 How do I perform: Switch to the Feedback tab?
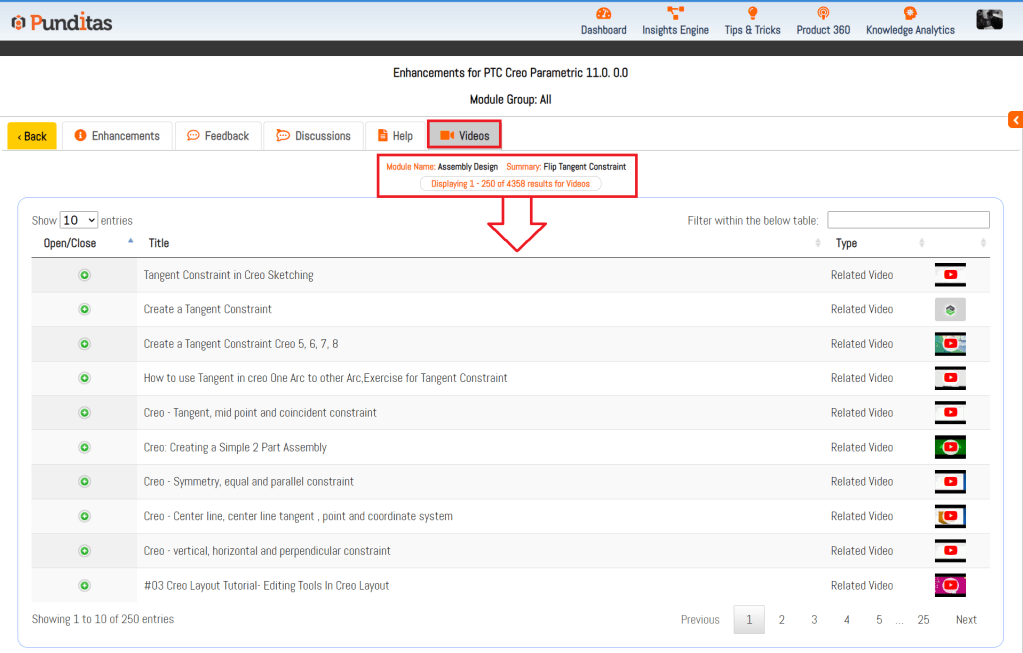click(218, 136)
